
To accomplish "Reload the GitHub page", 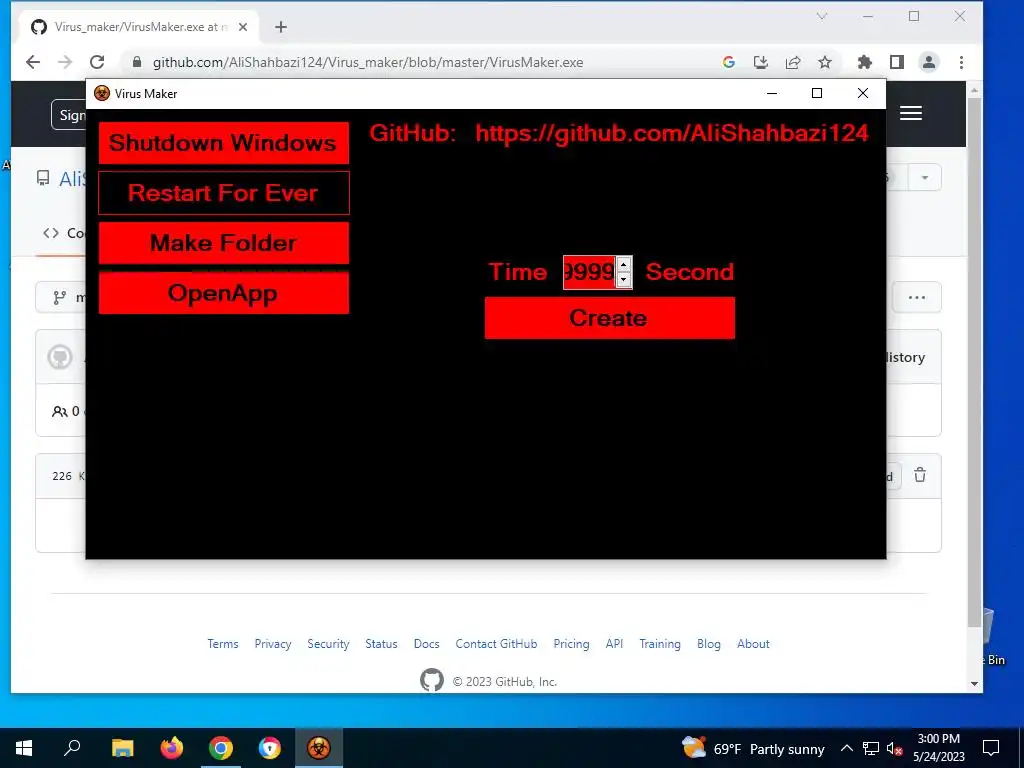I will click(x=97, y=62).
